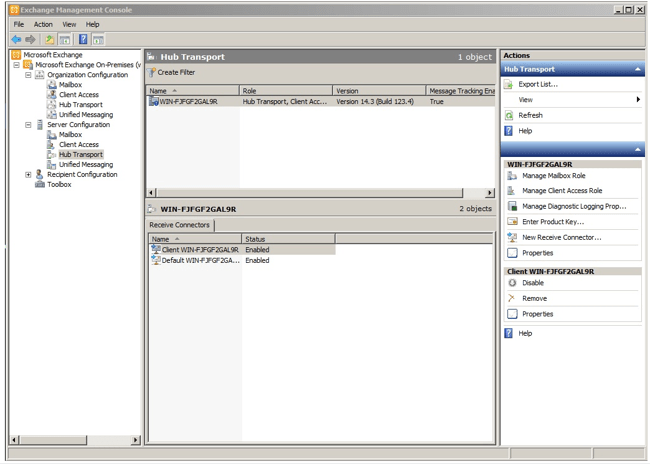Click Enter Product Key link

click(x=553, y=222)
